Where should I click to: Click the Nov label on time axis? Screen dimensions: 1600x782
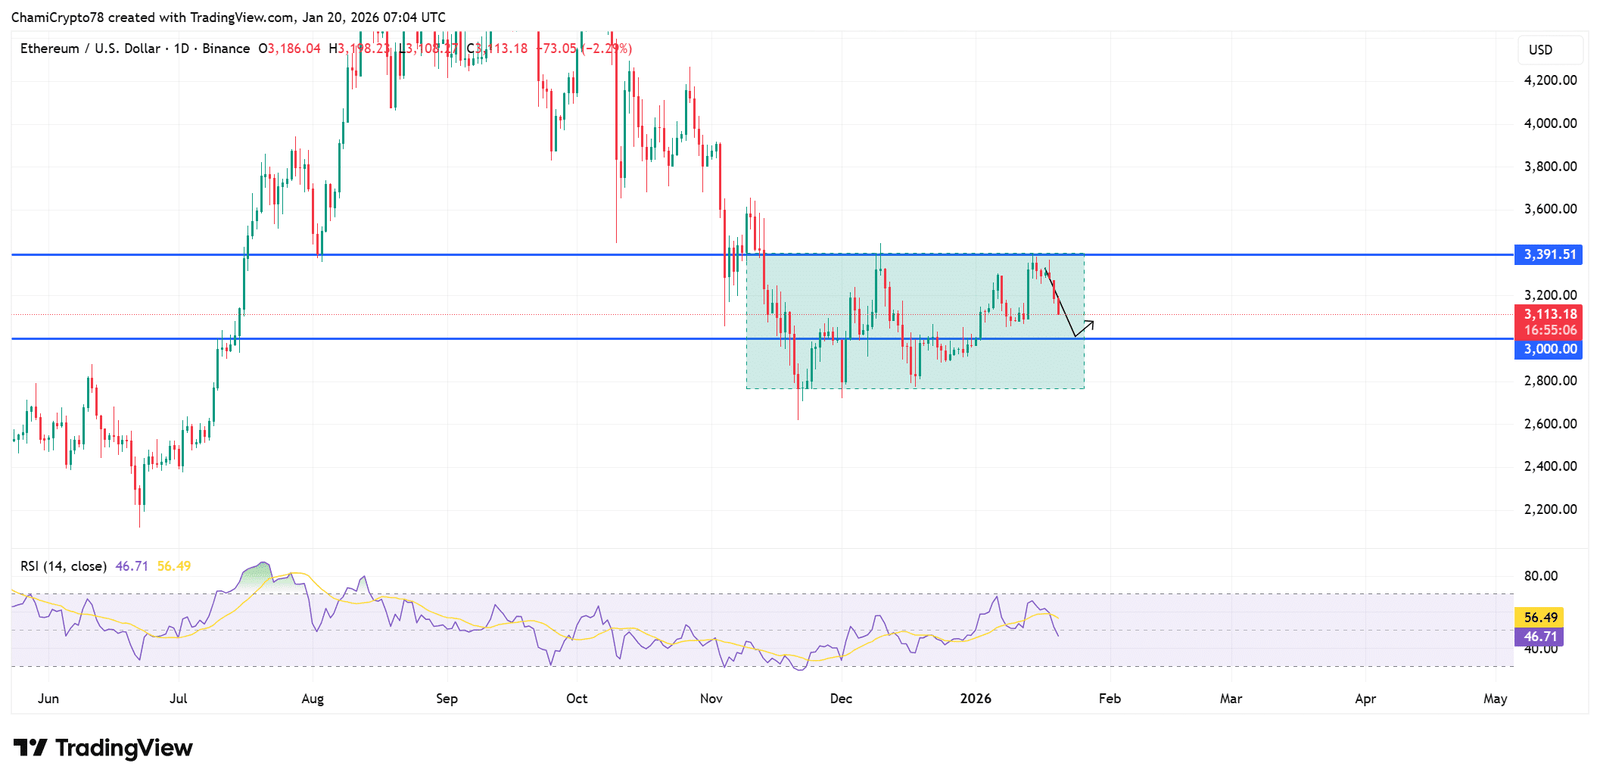pyautogui.click(x=711, y=698)
